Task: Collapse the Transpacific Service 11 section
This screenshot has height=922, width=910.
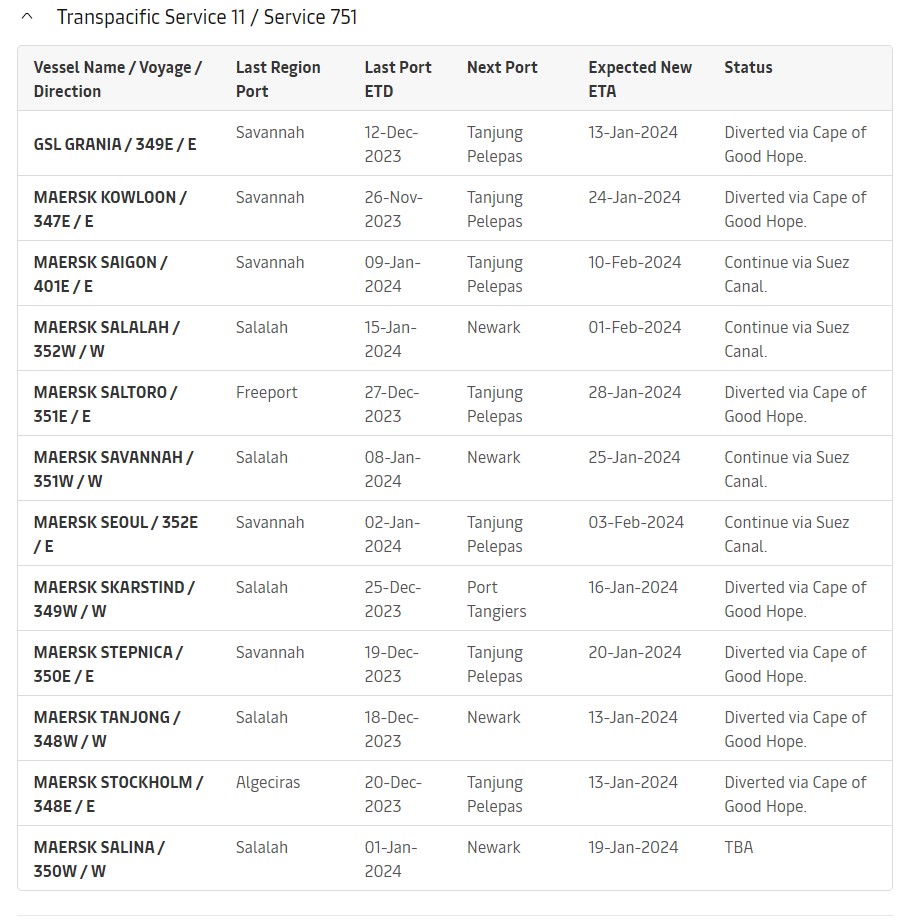Action: click(28, 17)
